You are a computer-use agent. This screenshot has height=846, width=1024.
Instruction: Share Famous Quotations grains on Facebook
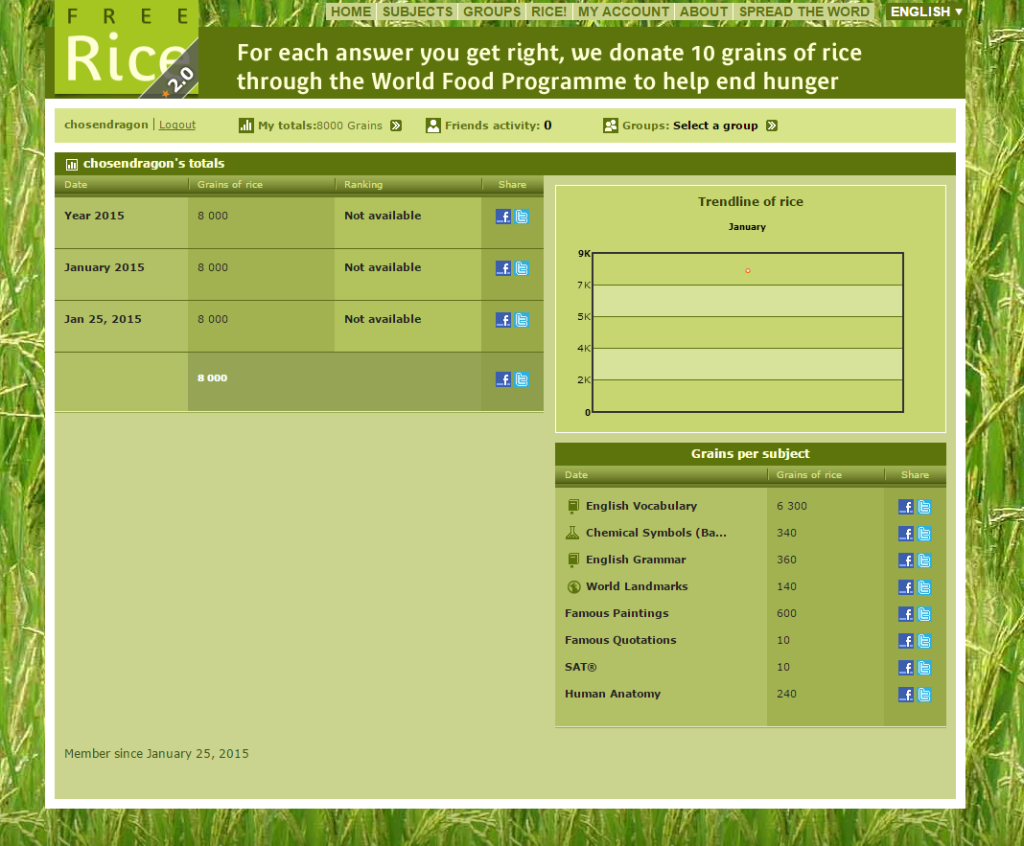[x=906, y=641]
